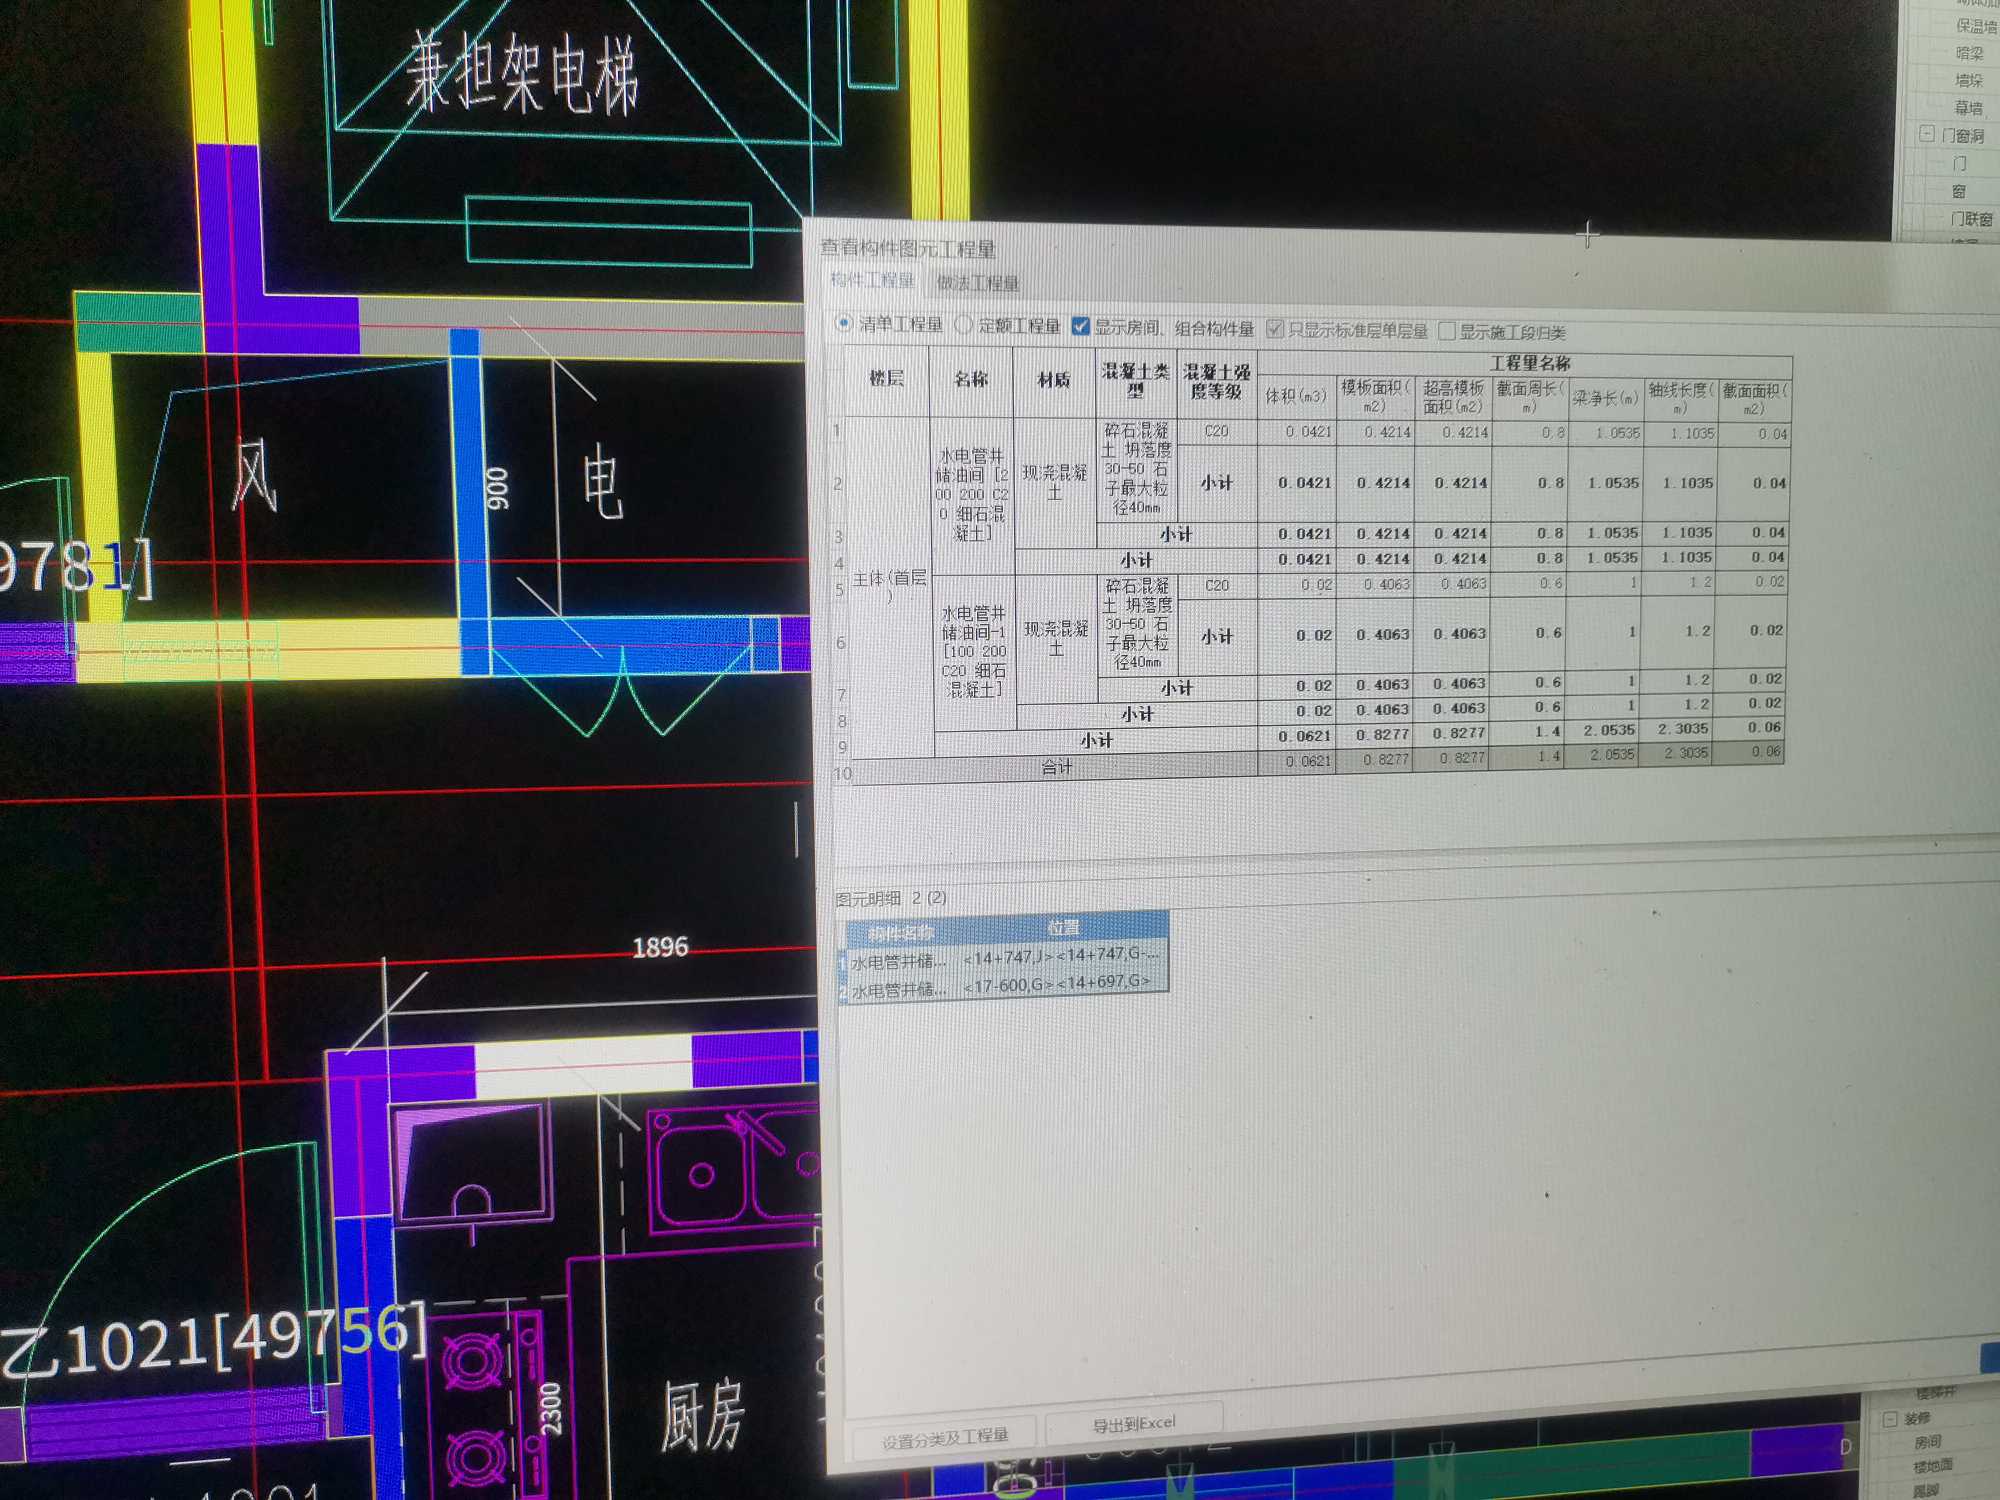This screenshot has height=1500, width=2000.
Task: Click C20 cell in table row 5
Action: 1217,586
